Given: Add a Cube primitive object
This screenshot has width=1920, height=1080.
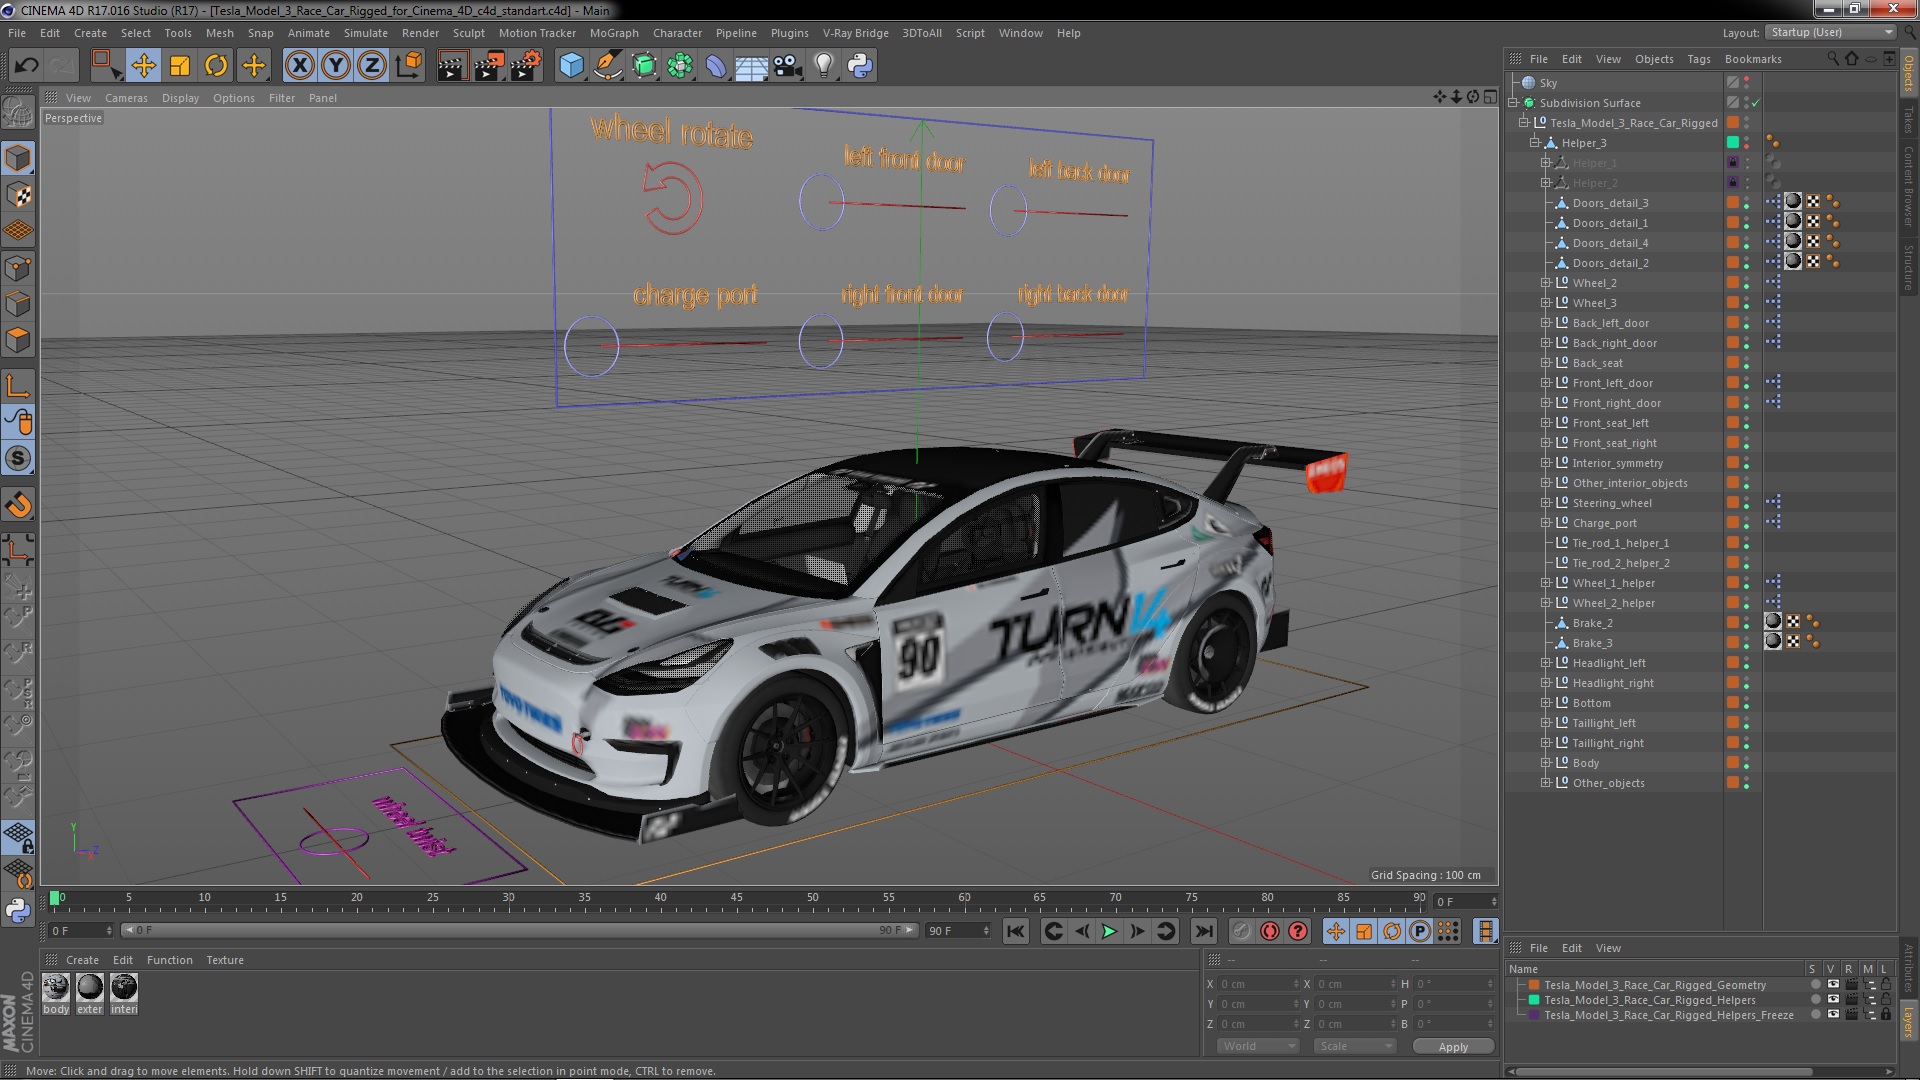Looking at the screenshot, I should click(571, 66).
